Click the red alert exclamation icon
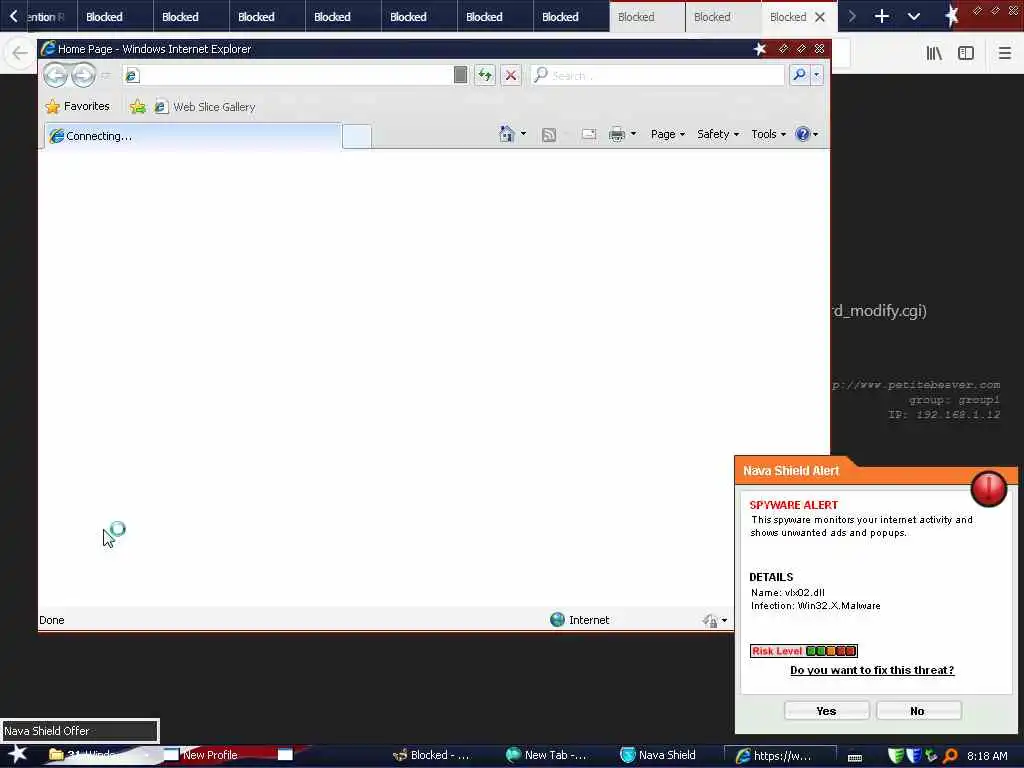 point(989,488)
